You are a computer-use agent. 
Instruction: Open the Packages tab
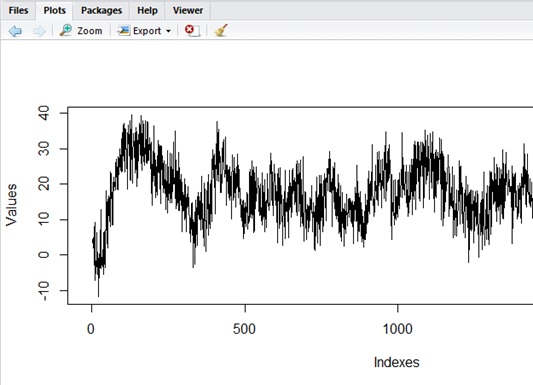pos(101,10)
